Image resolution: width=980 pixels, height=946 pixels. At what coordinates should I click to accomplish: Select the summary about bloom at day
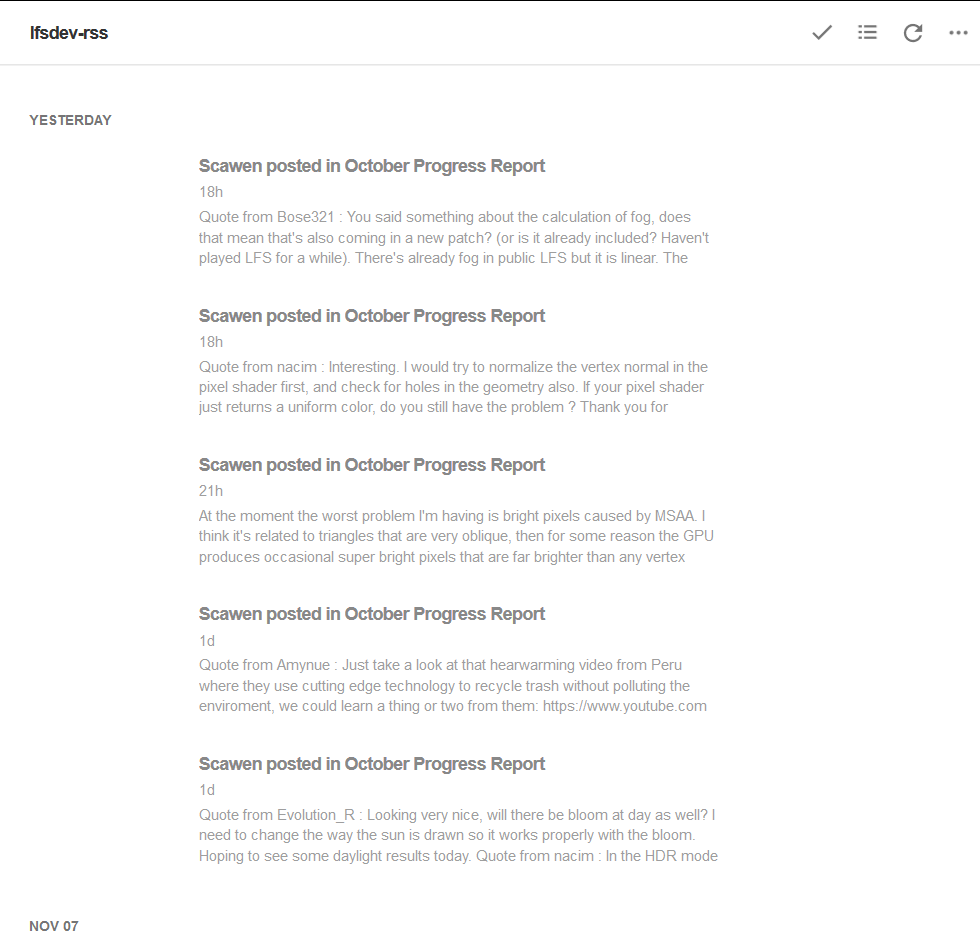click(455, 835)
